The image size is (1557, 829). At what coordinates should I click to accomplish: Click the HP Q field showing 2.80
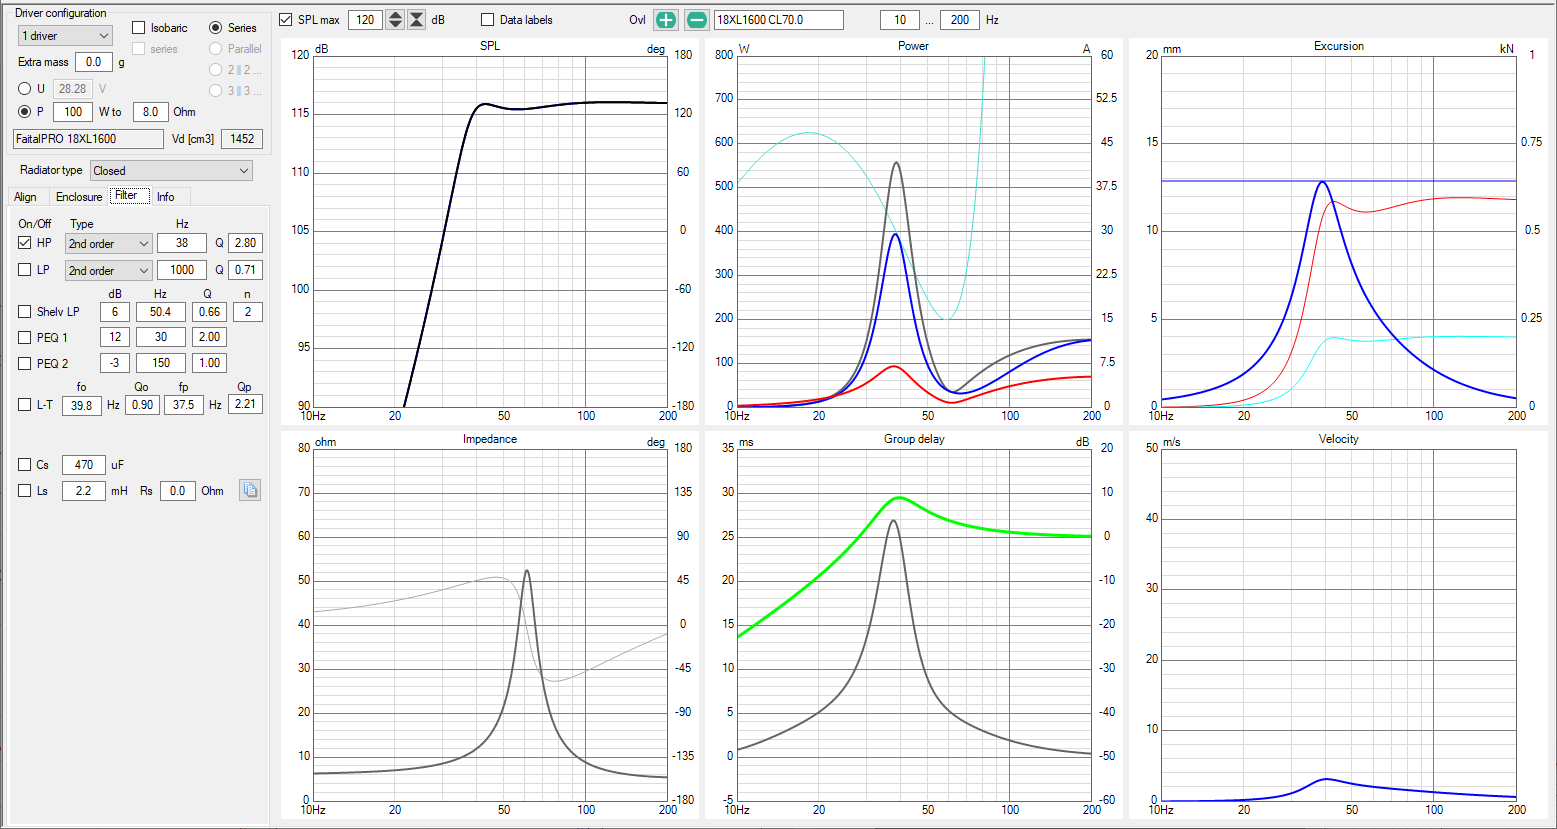point(246,243)
